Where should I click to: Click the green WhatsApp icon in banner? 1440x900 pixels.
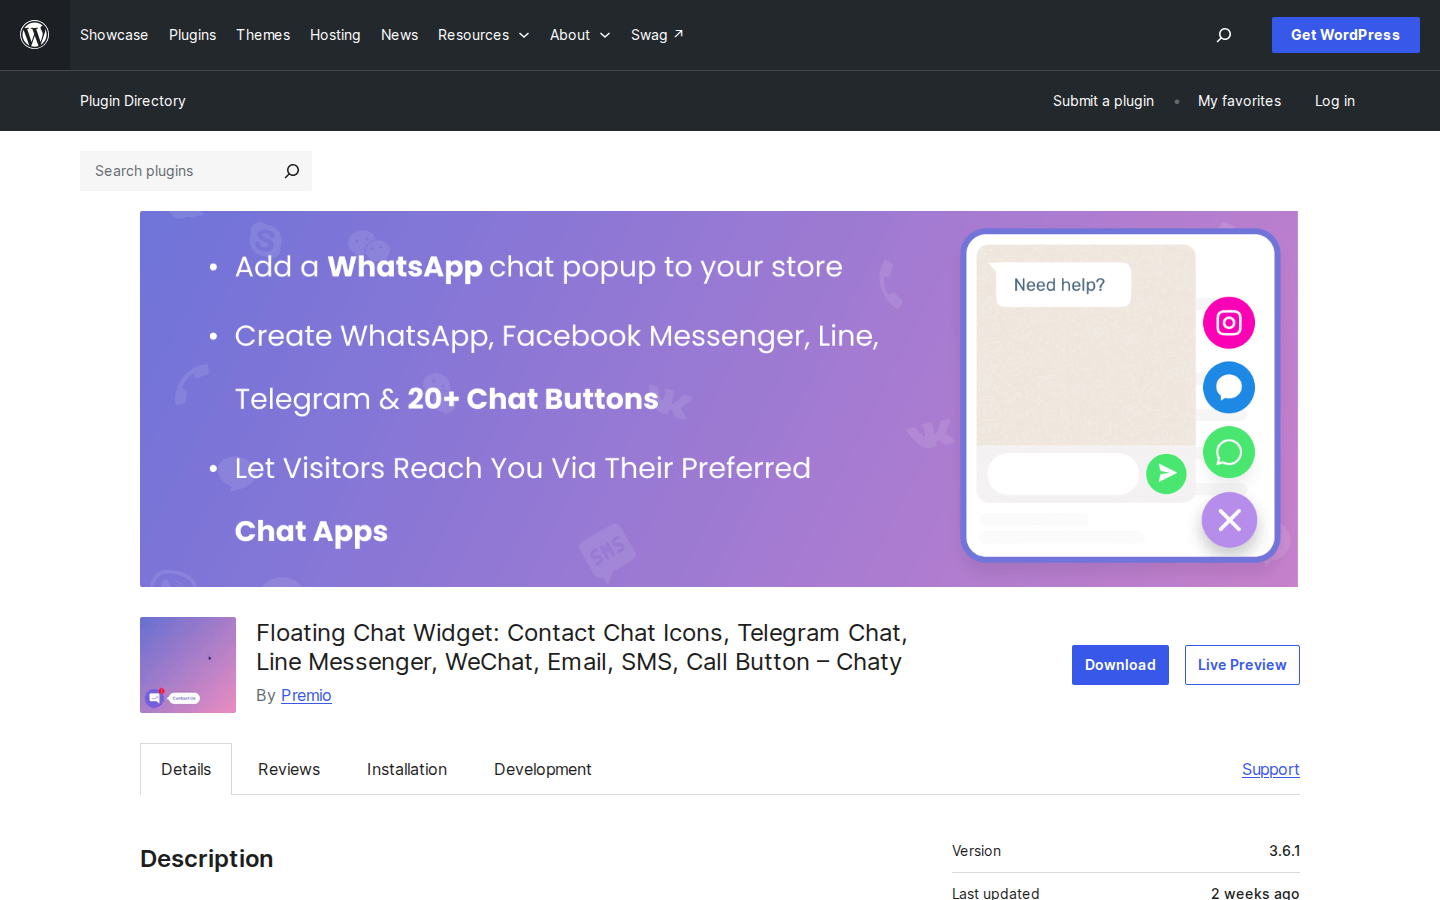(1229, 452)
